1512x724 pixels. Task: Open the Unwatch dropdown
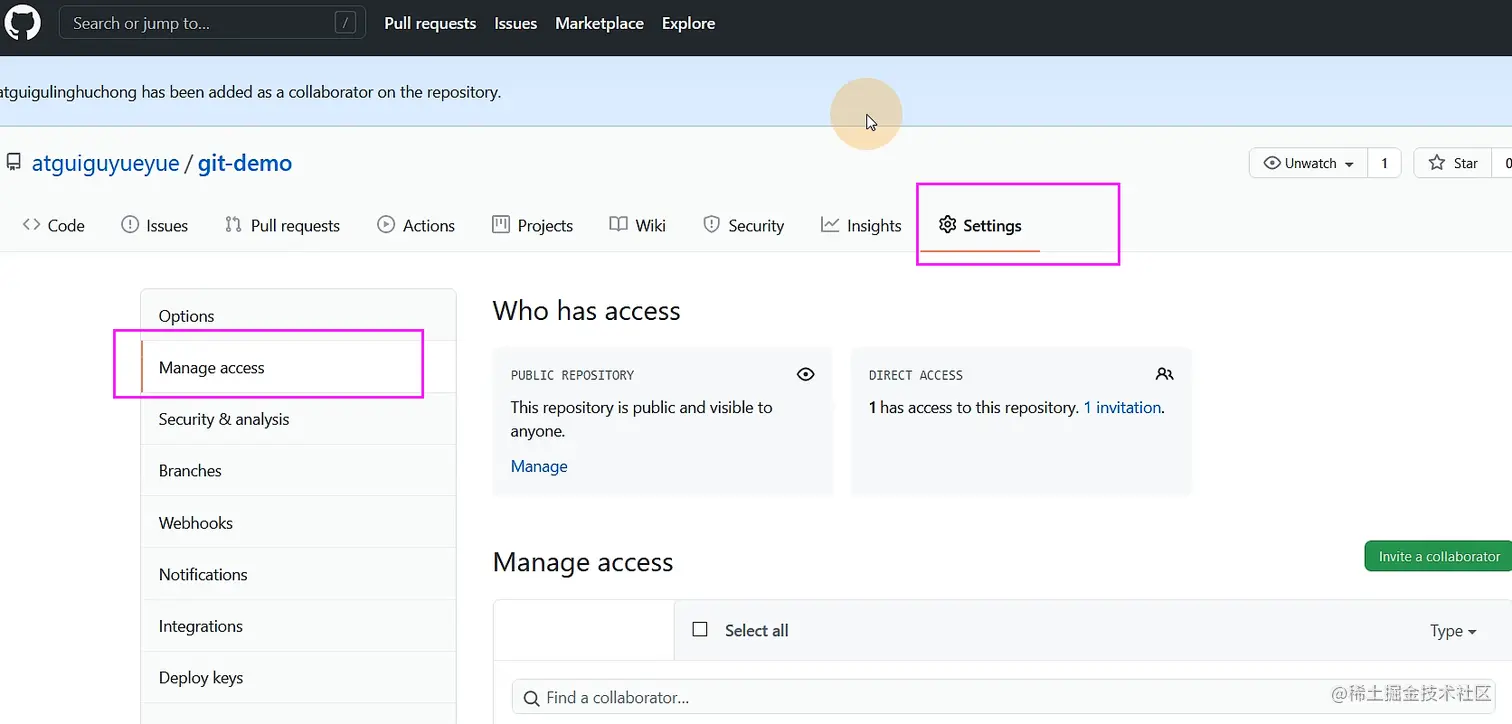pyautogui.click(x=1308, y=163)
